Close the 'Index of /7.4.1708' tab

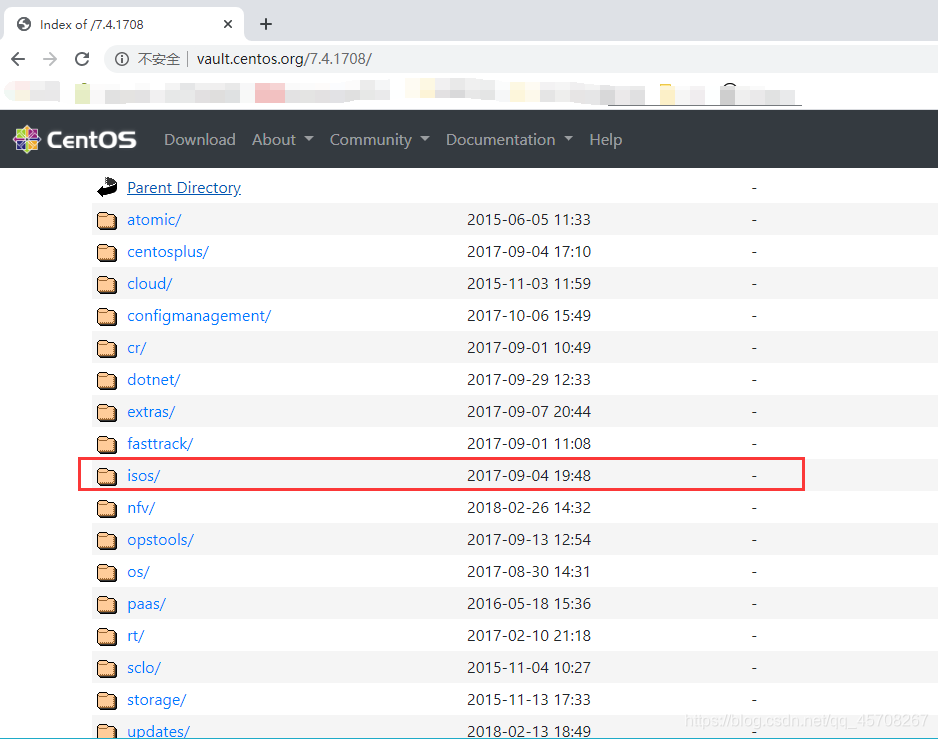pos(228,24)
